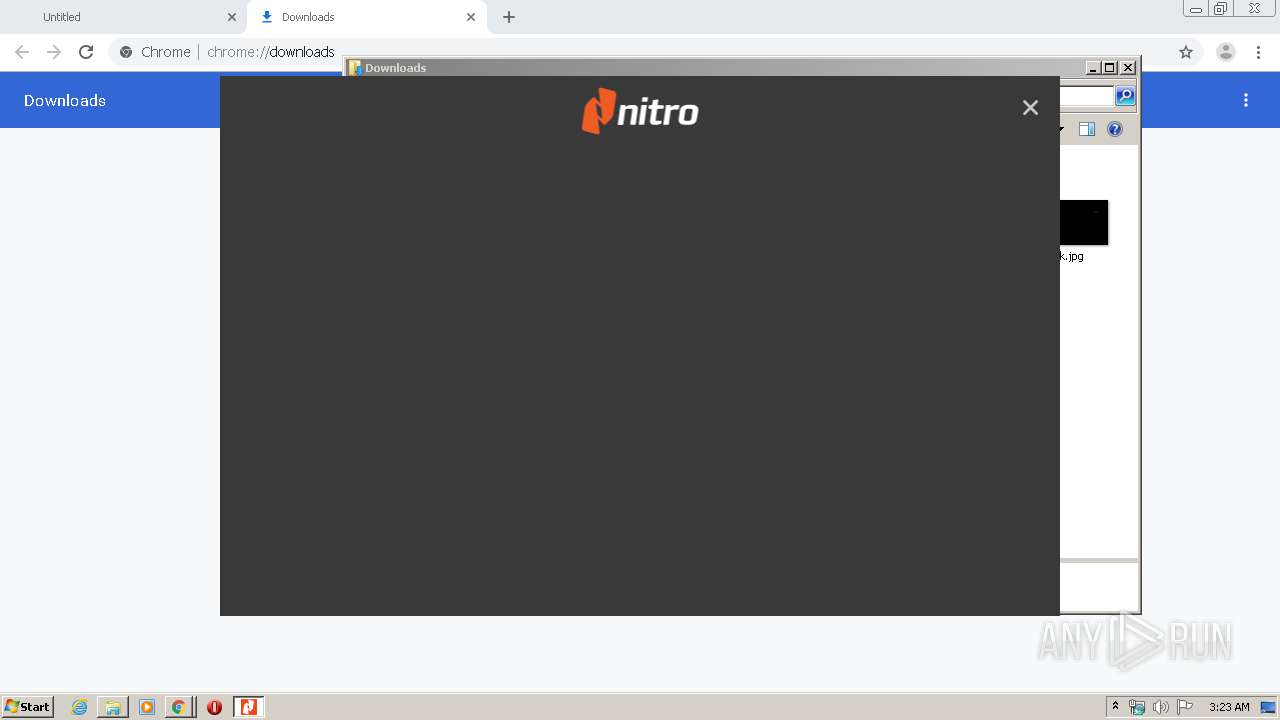Open the volume tray icon

[1160, 707]
